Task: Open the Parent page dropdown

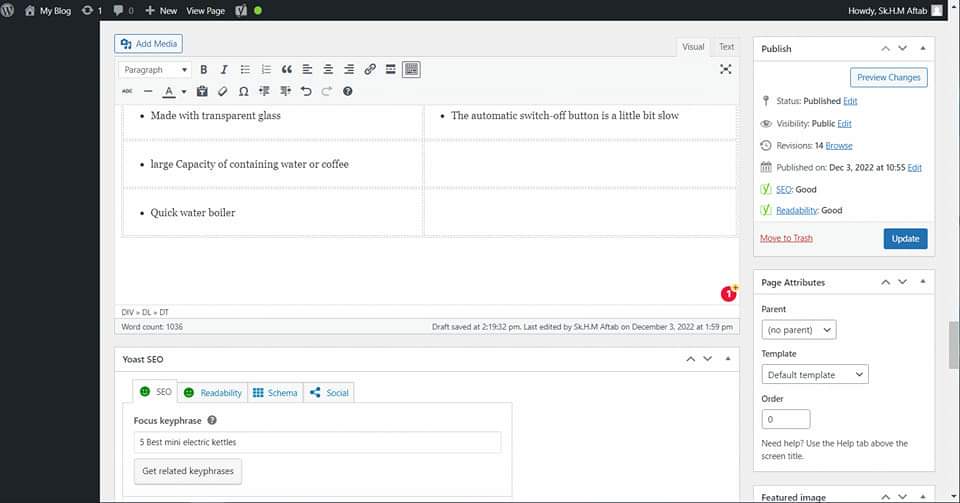Action: pyautogui.click(x=798, y=329)
